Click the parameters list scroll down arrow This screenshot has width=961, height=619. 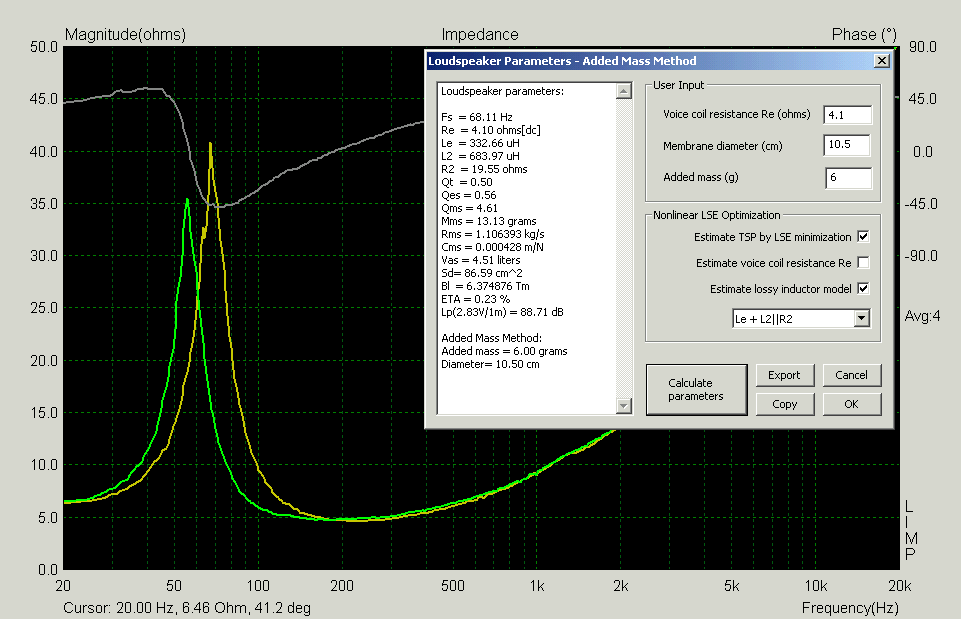(623, 405)
